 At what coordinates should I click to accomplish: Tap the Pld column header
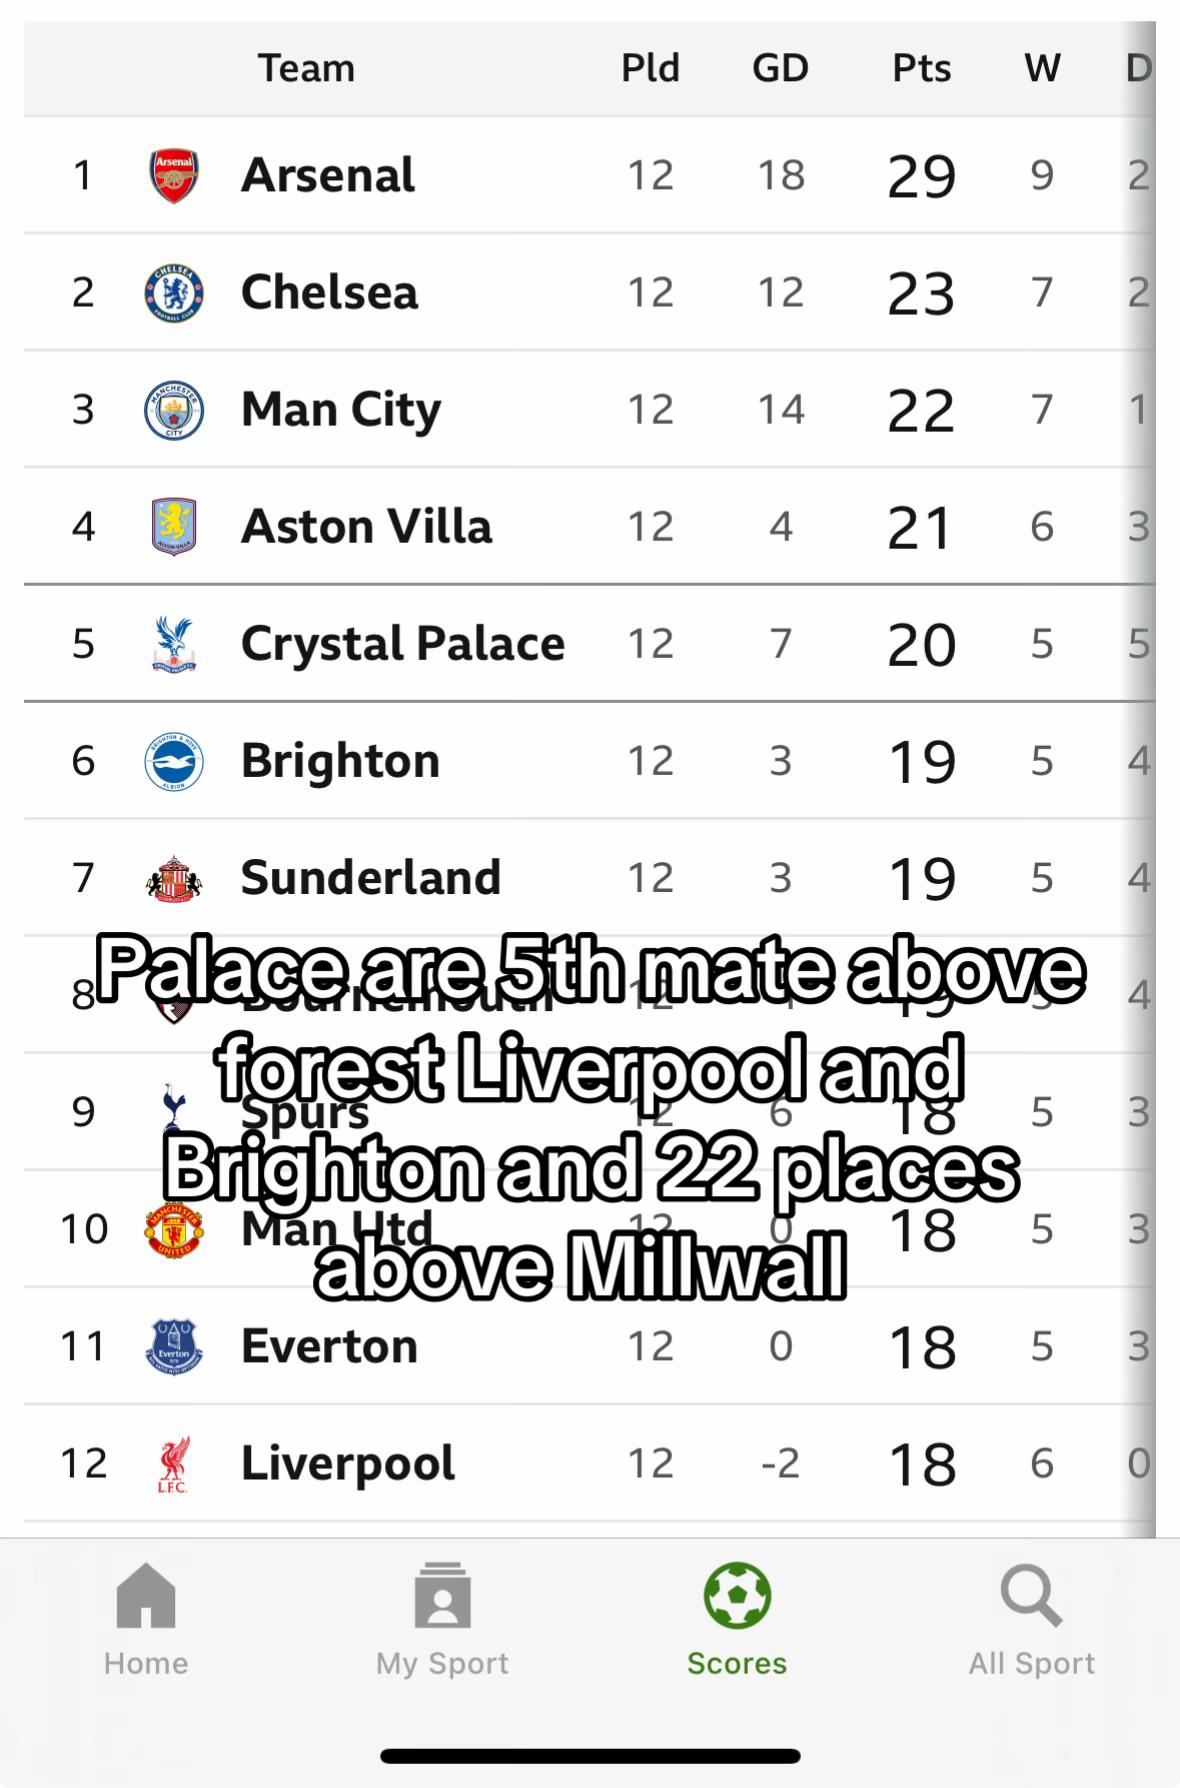650,68
